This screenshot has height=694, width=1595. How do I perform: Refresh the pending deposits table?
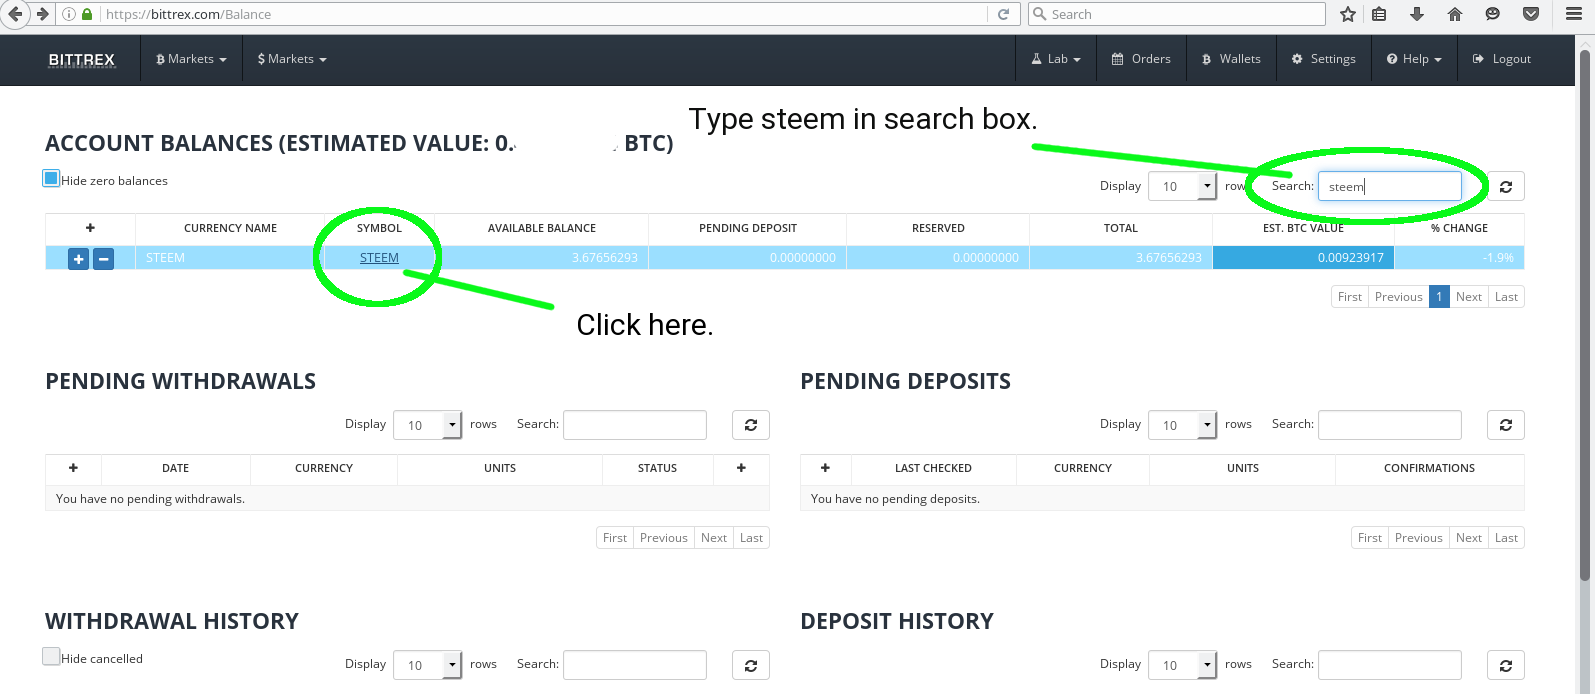tap(1506, 425)
